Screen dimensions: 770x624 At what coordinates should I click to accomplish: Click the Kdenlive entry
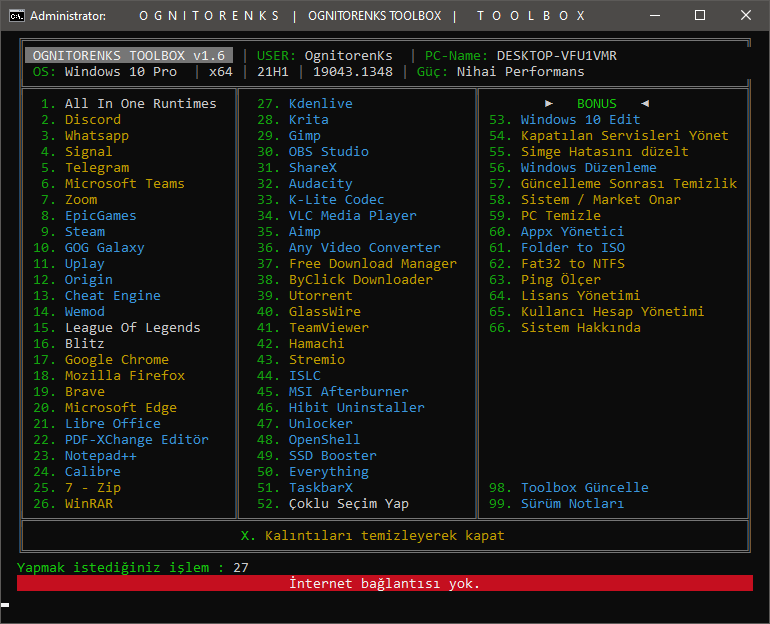click(321, 104)
